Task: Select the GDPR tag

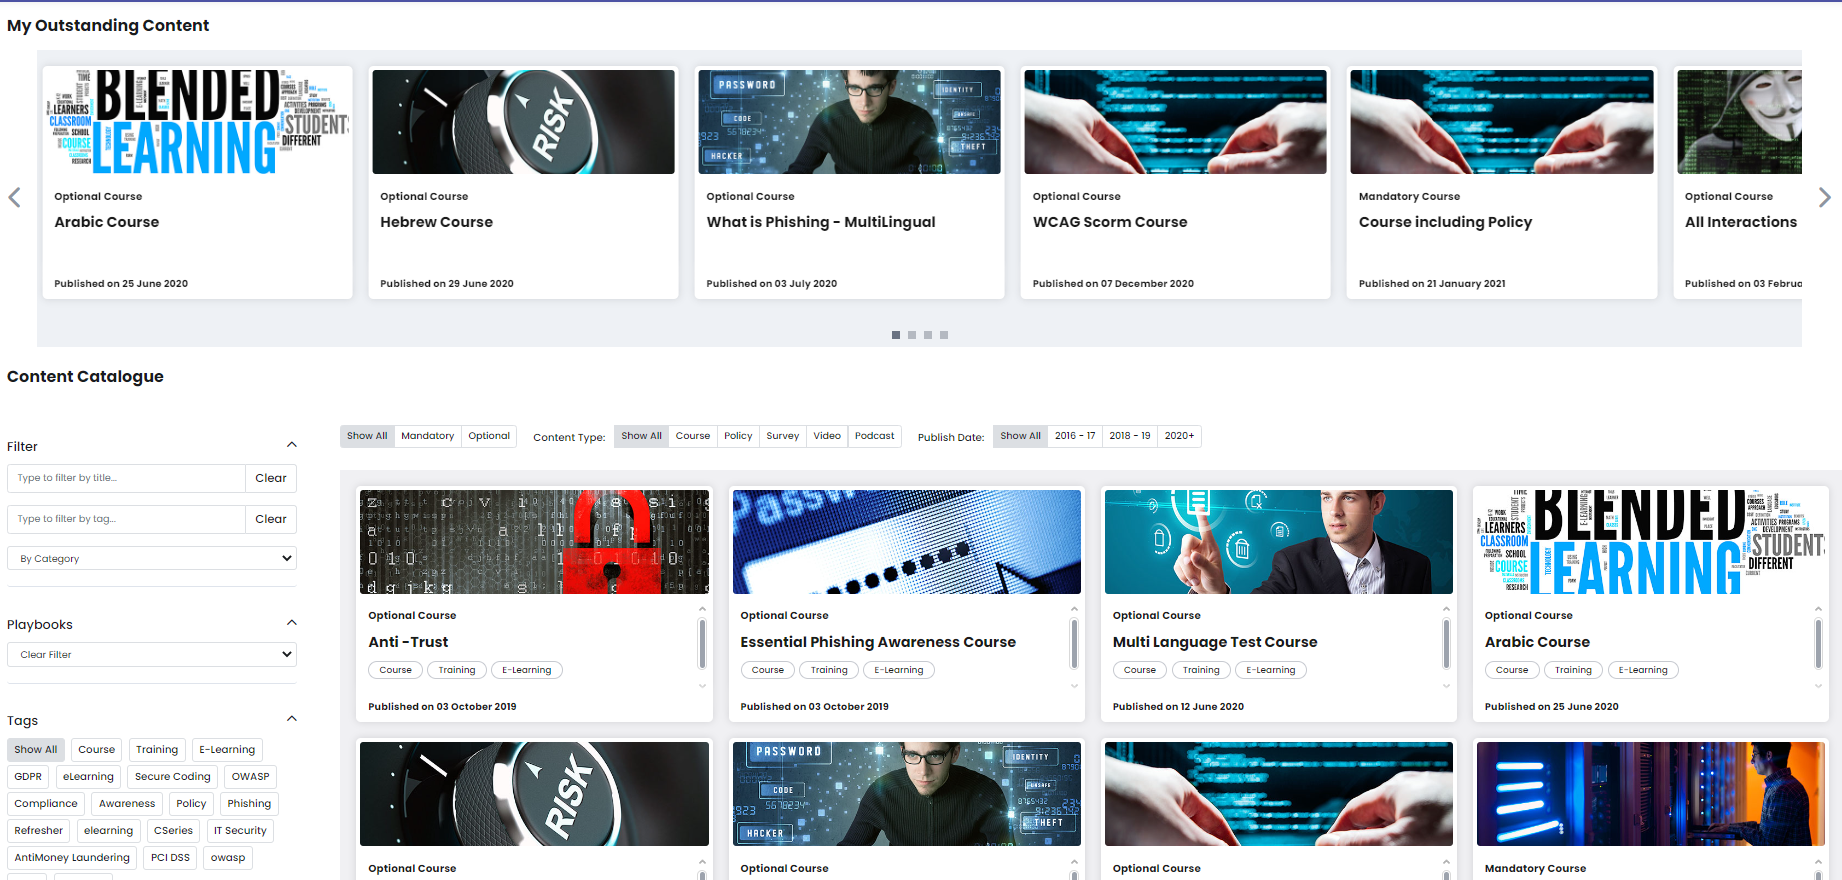Action: click(x=28, y=776)
